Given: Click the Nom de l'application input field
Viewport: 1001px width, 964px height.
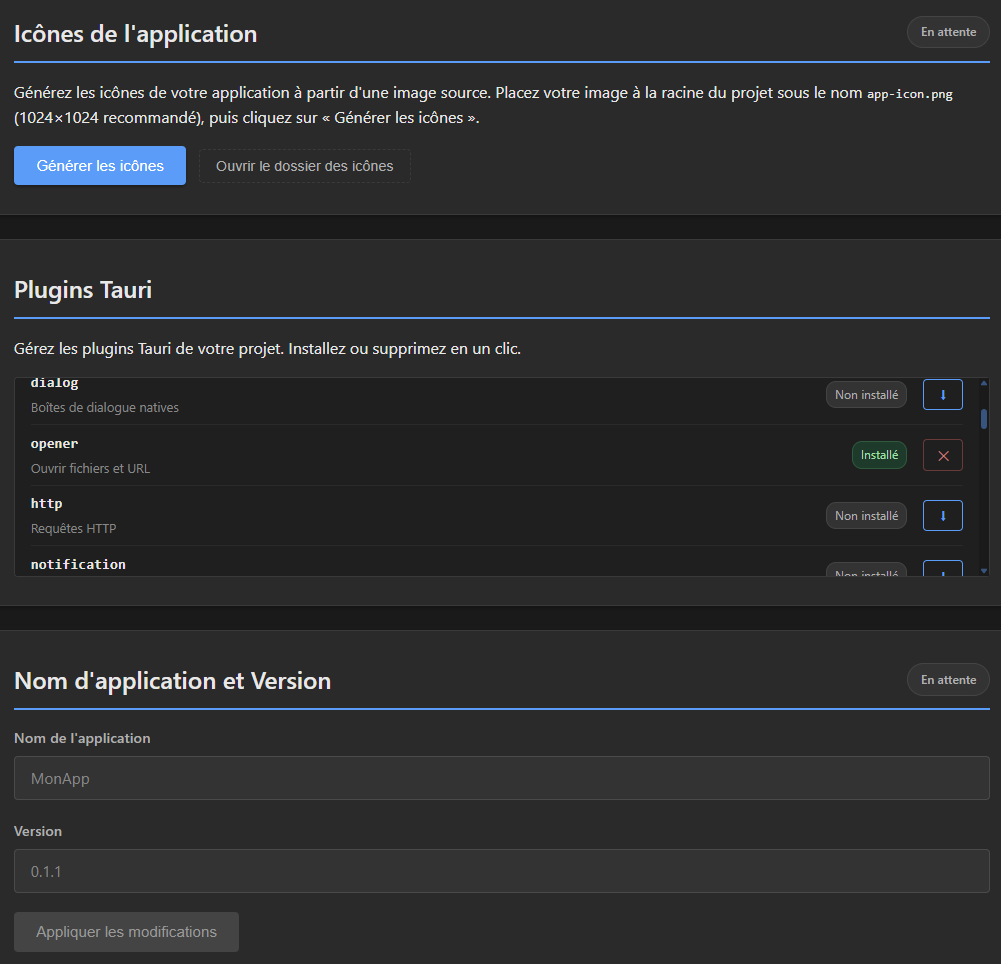Looking at the screenshot, I should click(502, 778).
